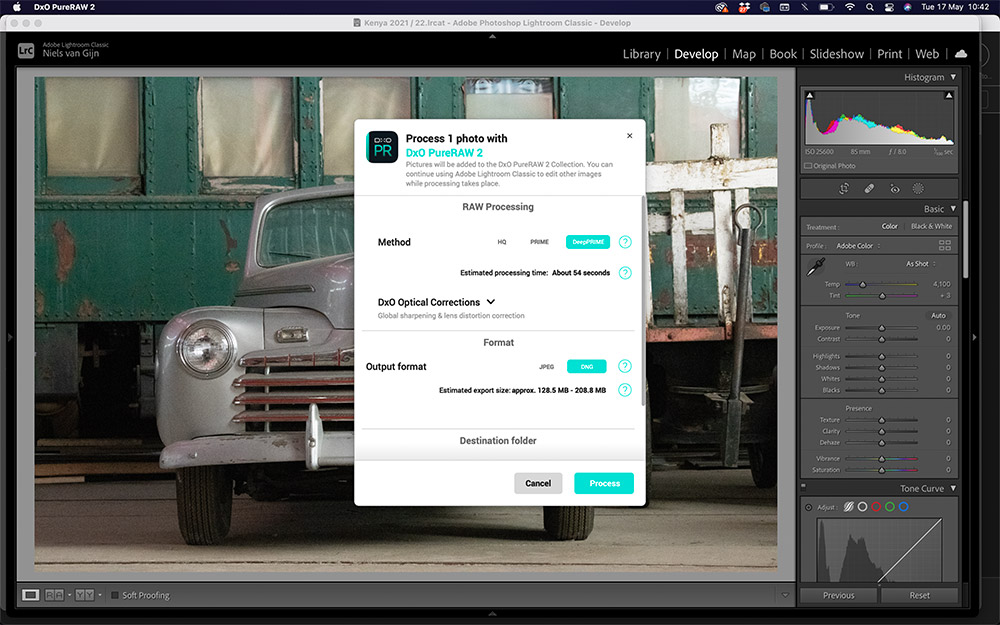Switch to the Print module

point(890,54)
